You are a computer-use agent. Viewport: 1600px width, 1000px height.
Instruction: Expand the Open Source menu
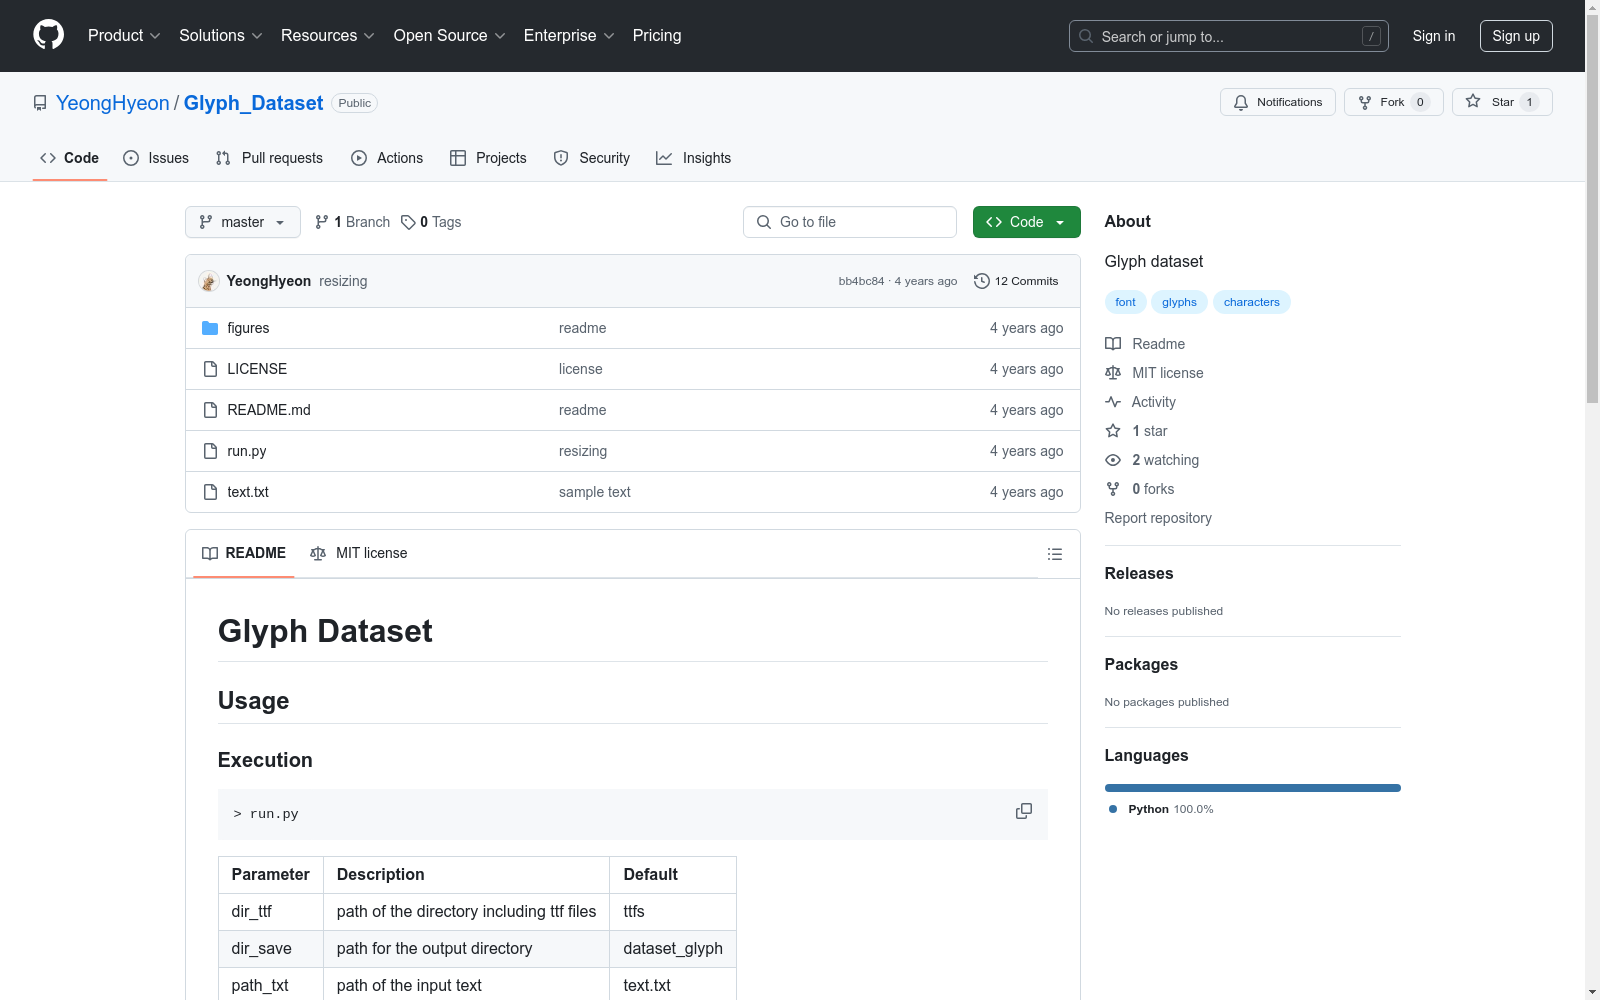click(450, 36)
